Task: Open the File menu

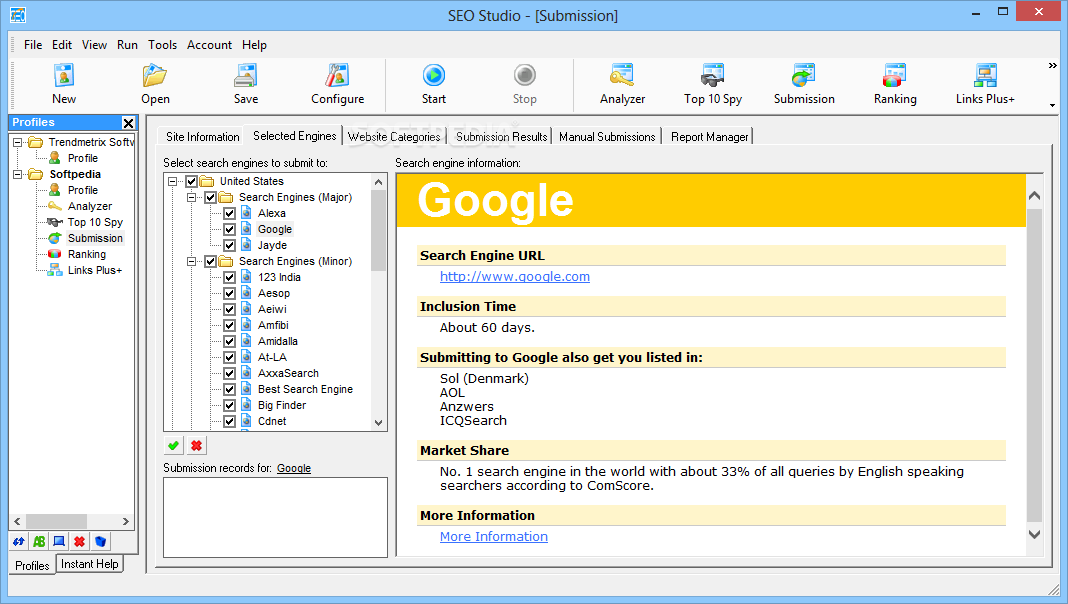Action: click(33, 45)
